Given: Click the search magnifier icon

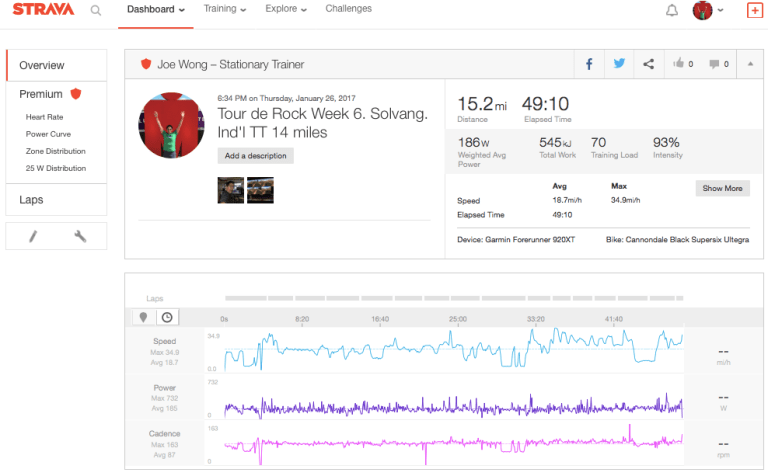Looking at the screenshot, I should [x=96, y=11].
